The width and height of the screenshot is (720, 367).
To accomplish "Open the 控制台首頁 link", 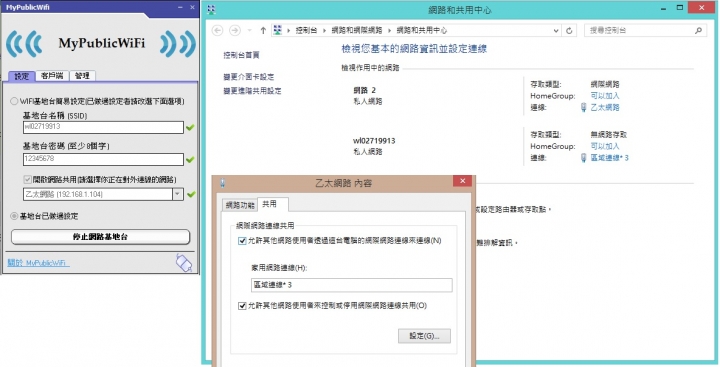I will 242,55.
